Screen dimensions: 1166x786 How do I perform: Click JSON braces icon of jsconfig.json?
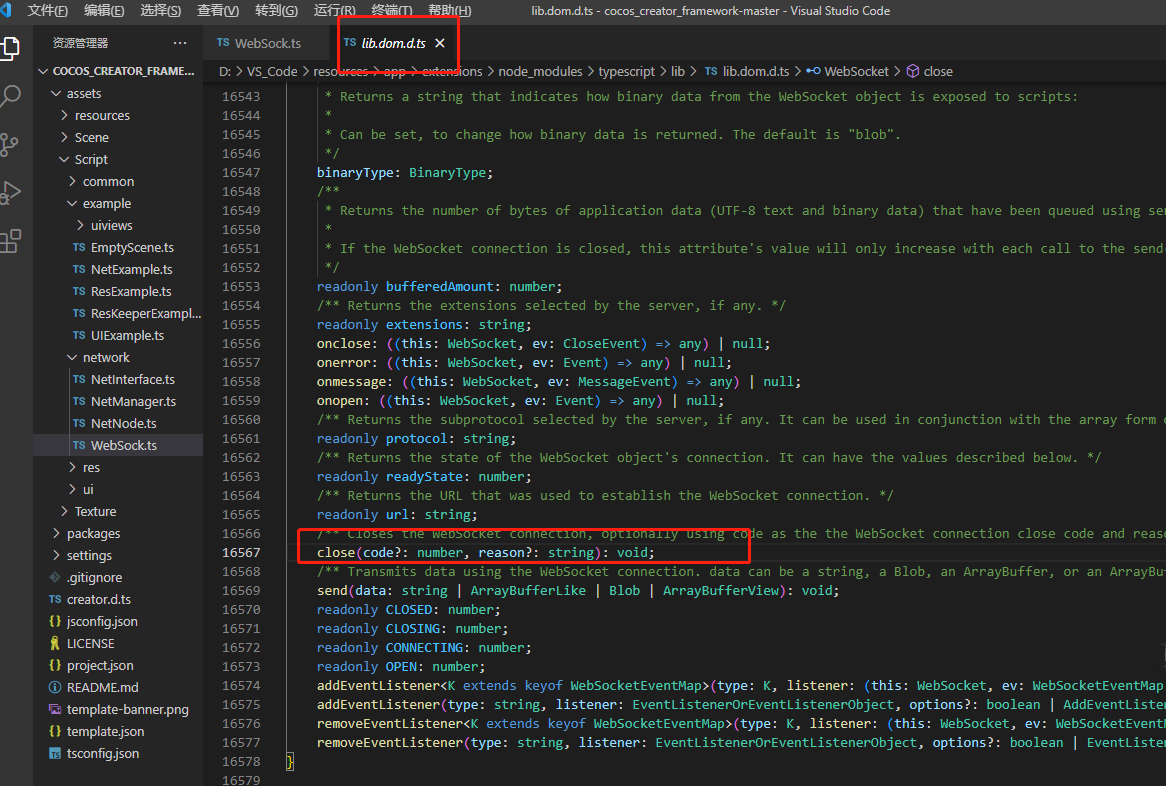(x=55, y=621)
